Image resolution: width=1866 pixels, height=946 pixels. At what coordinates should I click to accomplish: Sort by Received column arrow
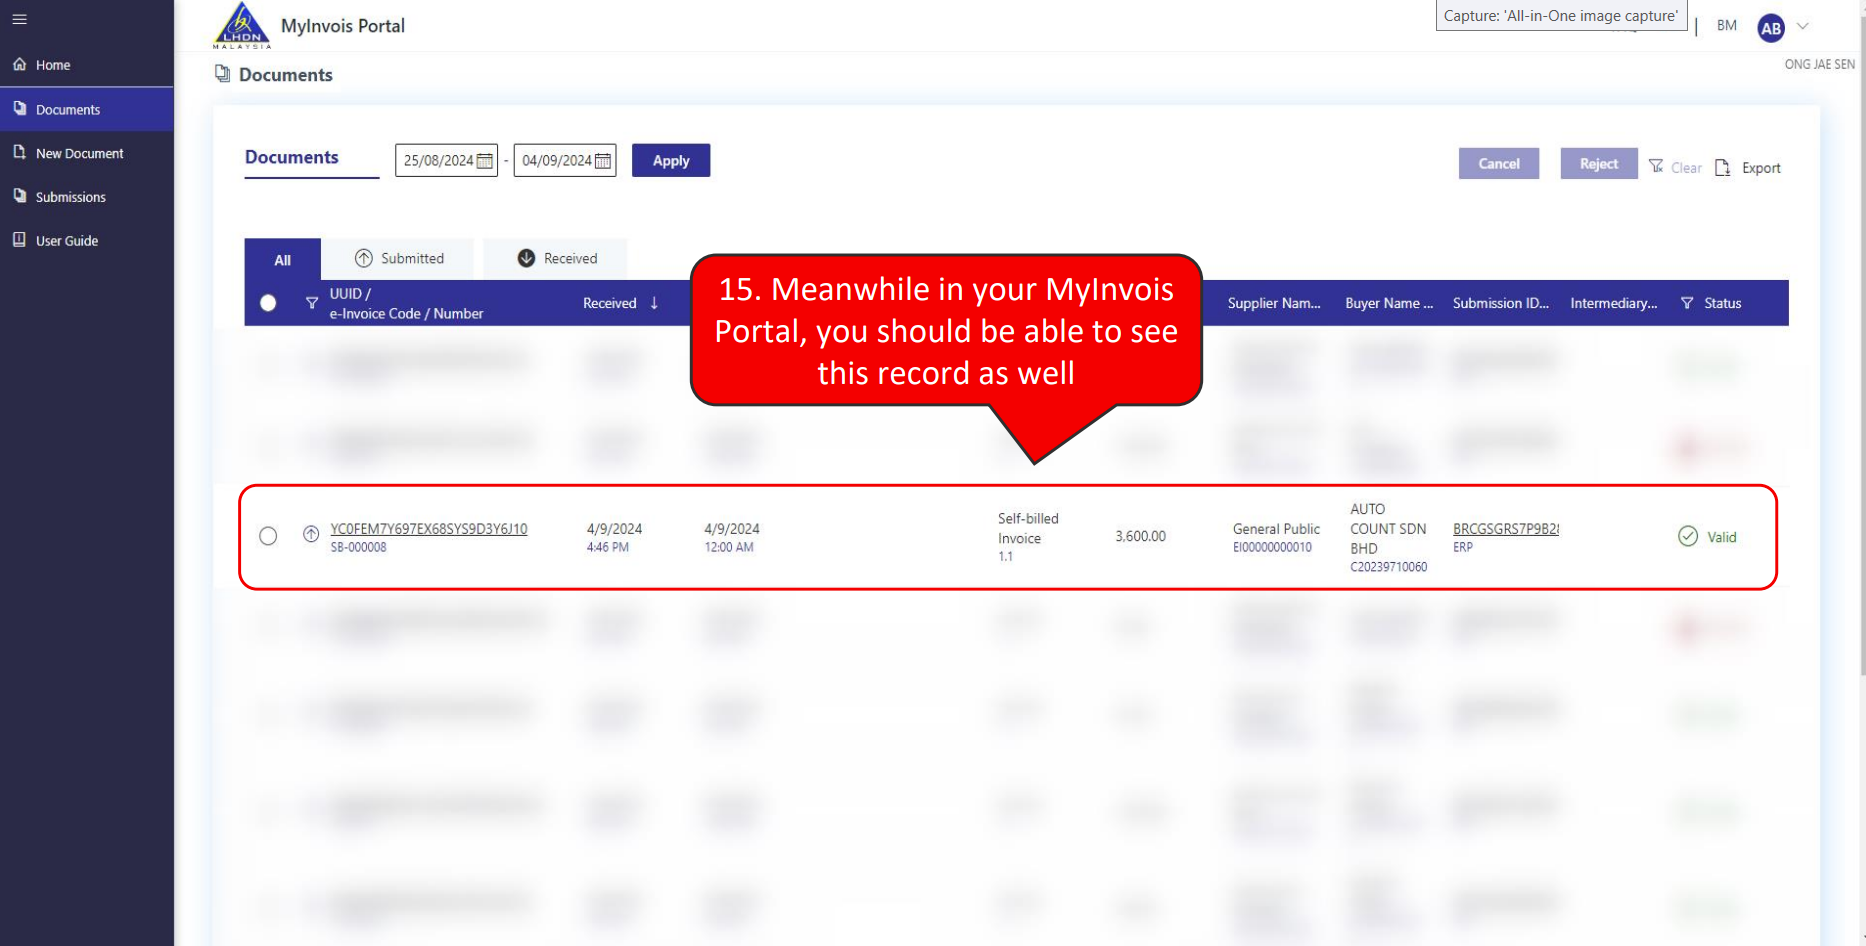click(x=654, y=303)
